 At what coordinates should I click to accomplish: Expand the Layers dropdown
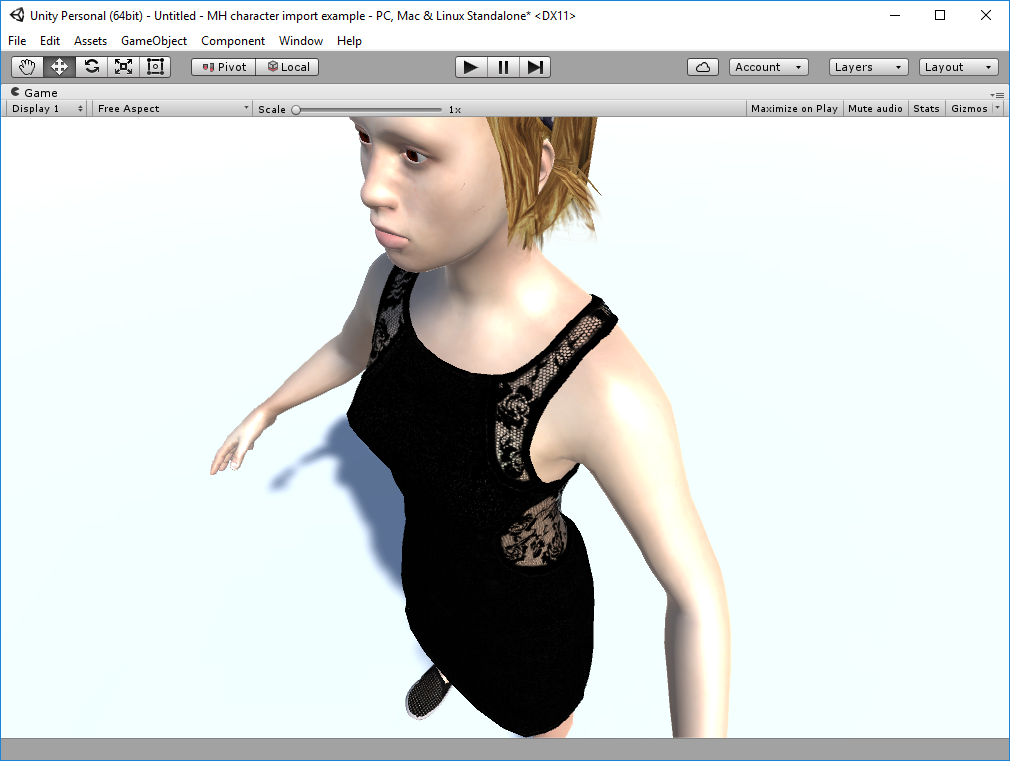868,67
